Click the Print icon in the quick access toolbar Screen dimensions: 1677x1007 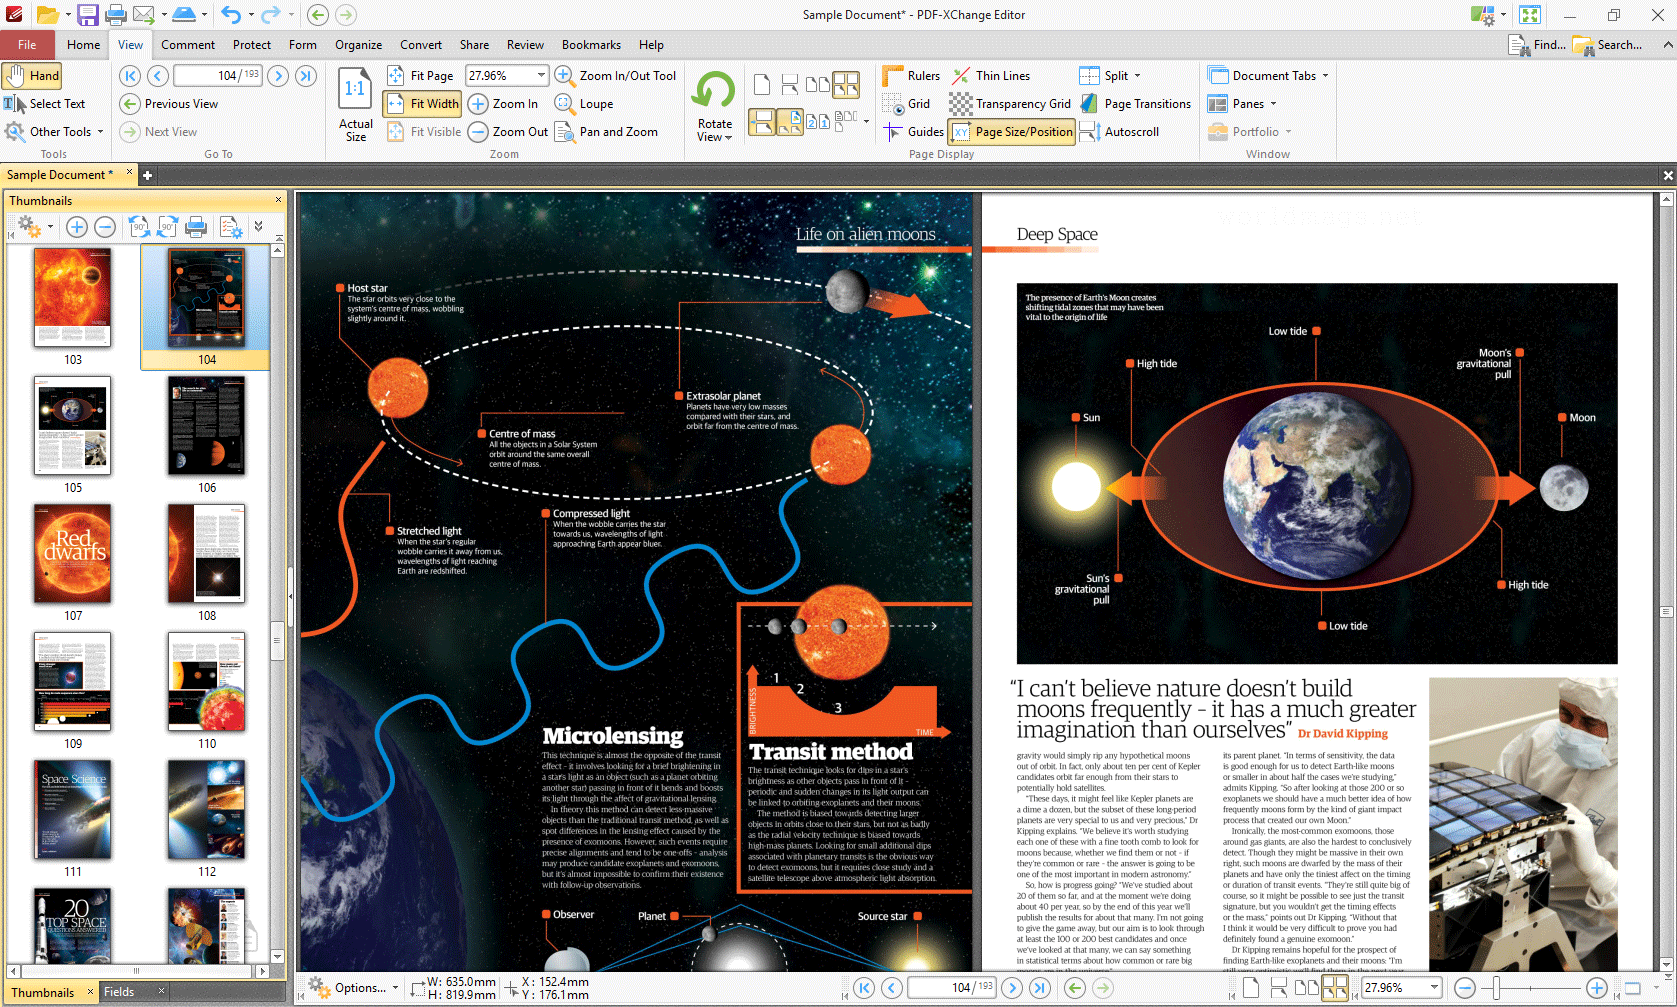(116, 15)
